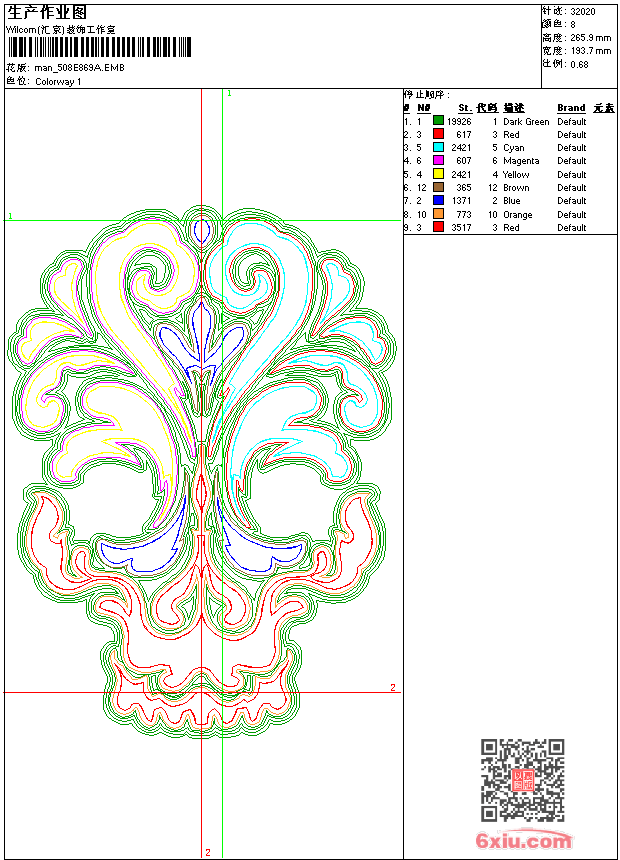Click the Dark Green color swatch
Image resolution: width=620 pixels, height=860 pixels.
pos(438,121)
